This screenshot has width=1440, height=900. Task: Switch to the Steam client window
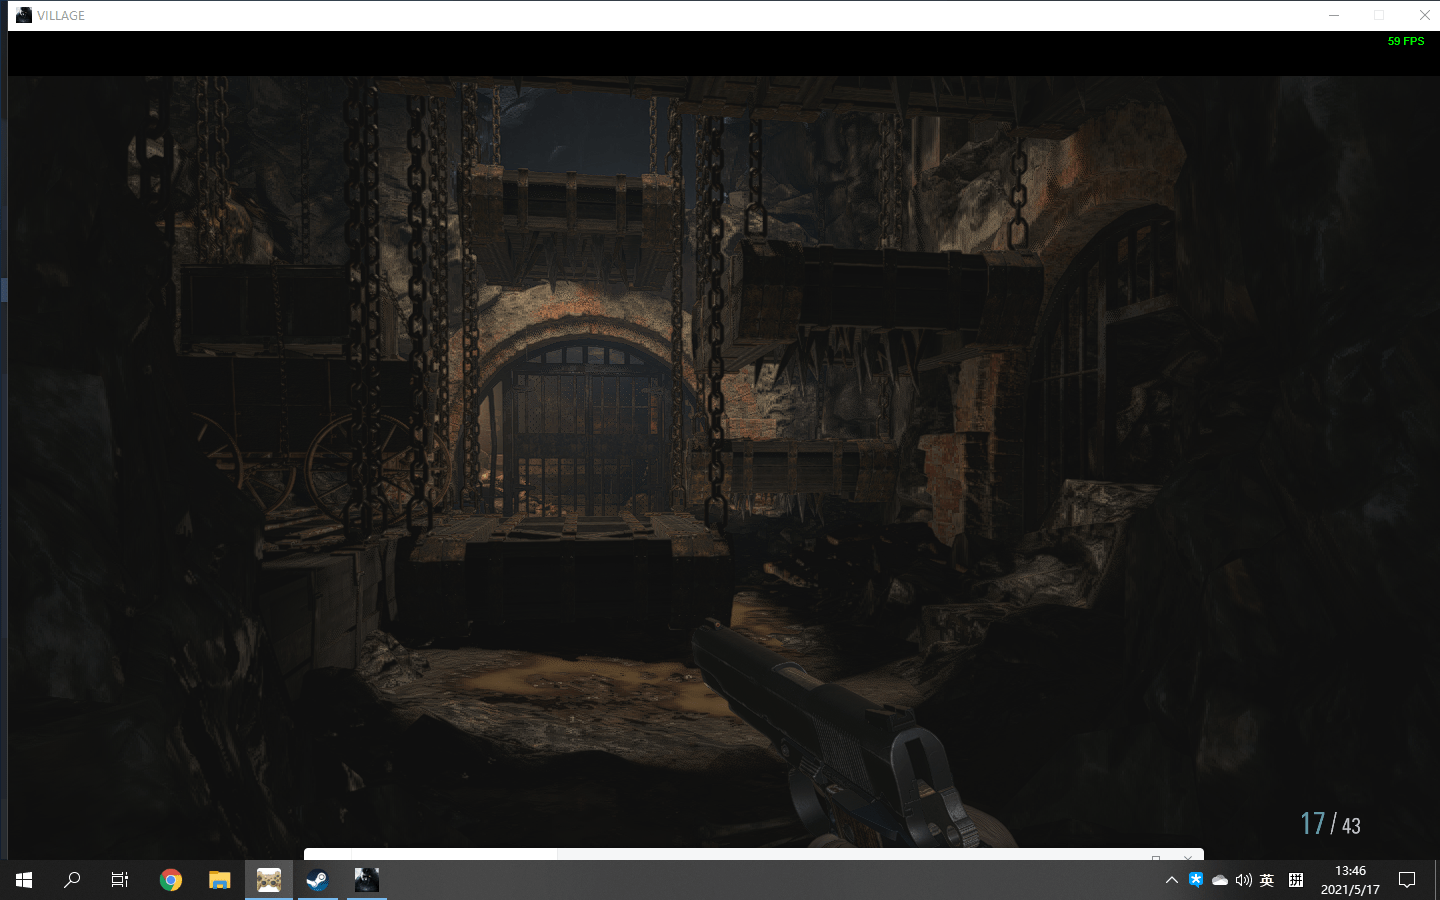pyautogui.click(x=318, y=880)
